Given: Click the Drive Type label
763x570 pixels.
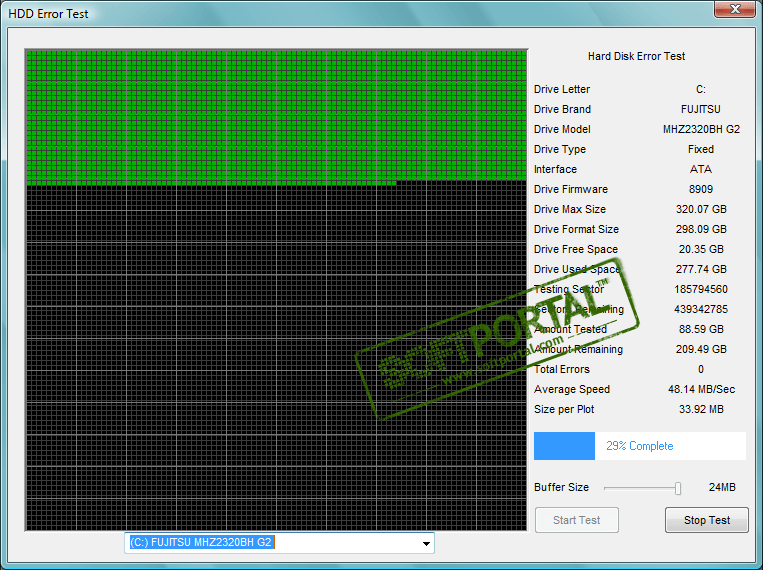Looking at the screenshot, I should coord(560,149).
